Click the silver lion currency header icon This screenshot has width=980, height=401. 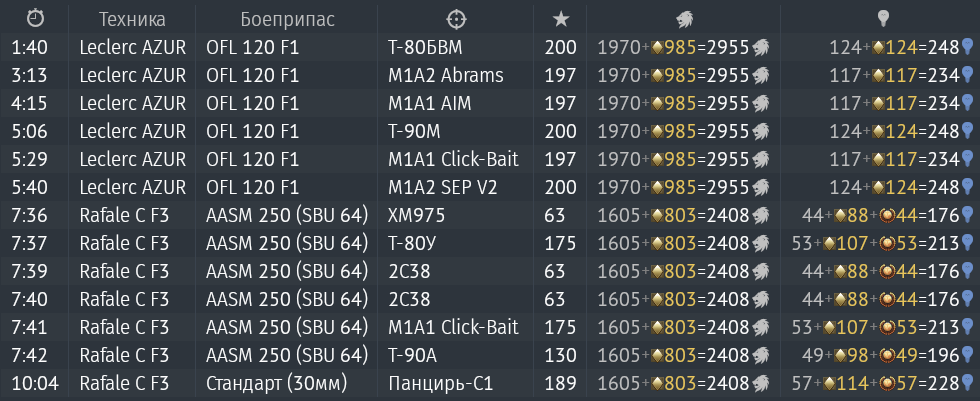click(684, 19)
